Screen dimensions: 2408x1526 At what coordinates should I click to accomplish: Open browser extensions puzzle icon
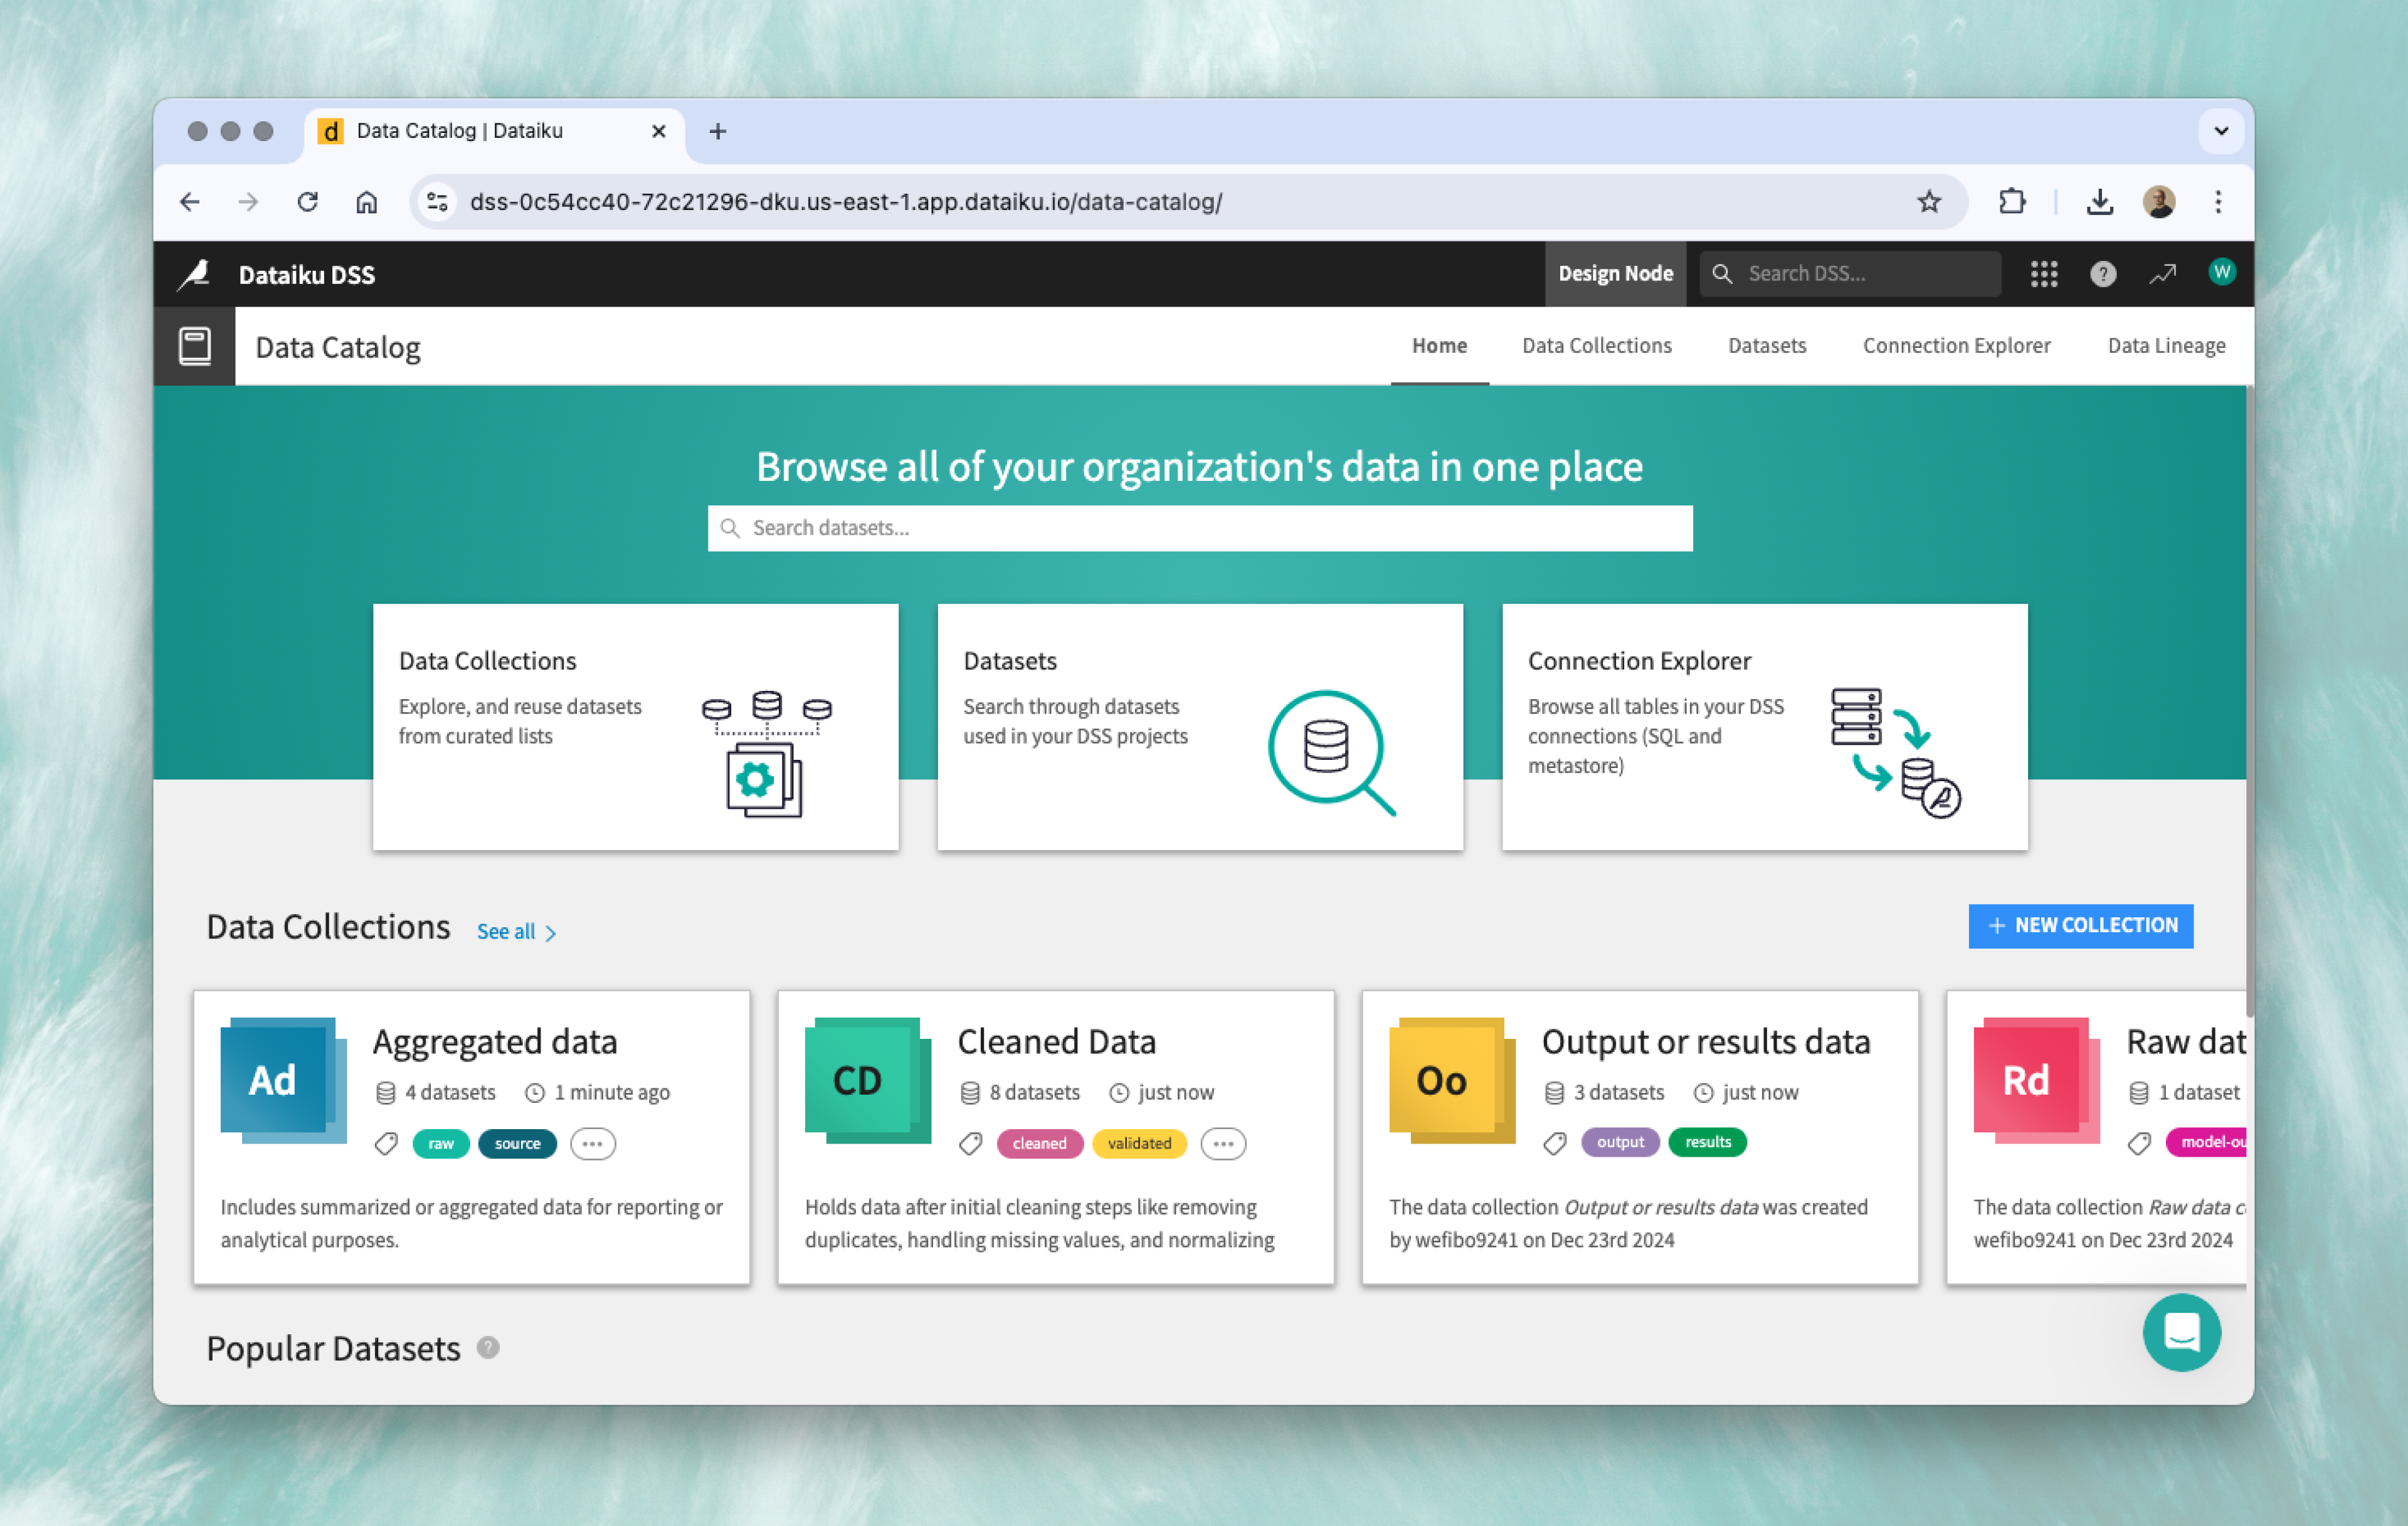pos(2012,202)
